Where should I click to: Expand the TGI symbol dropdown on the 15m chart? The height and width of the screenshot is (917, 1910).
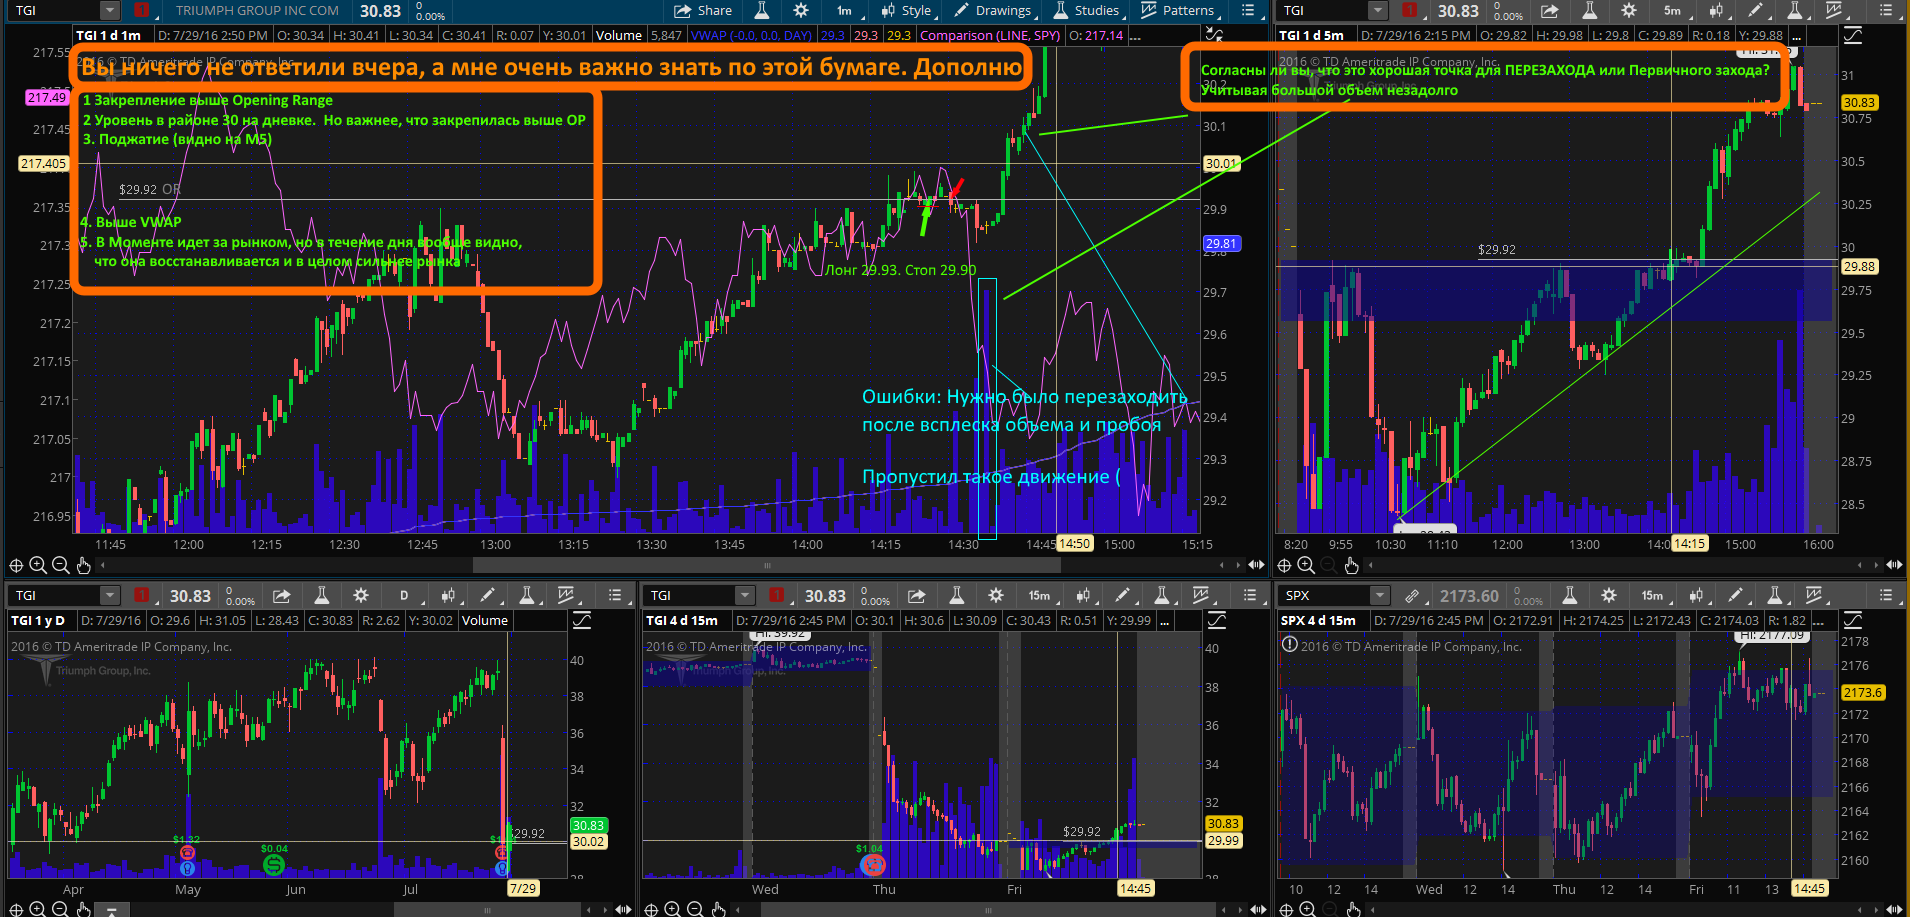[x=744, y=595]
